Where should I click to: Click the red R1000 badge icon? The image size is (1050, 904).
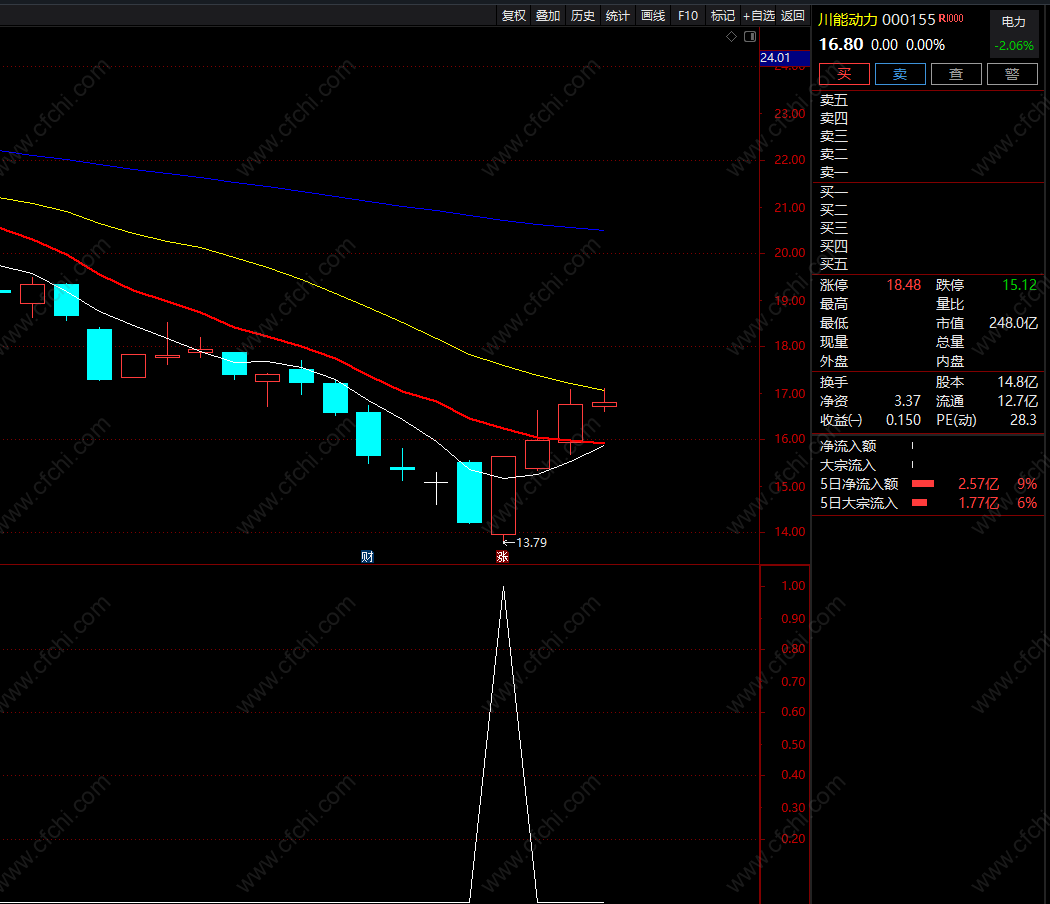pyautogui.click(x=951, y=19)
